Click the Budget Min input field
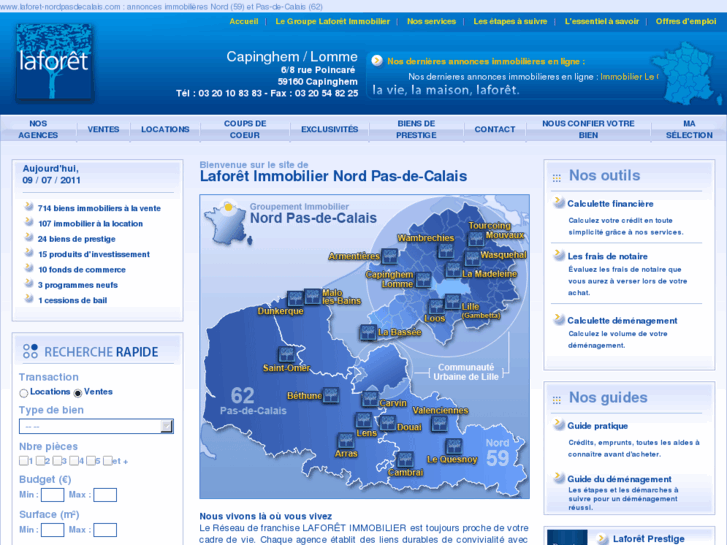The height and width of the screenshot is (545, 727). (52, 495)
